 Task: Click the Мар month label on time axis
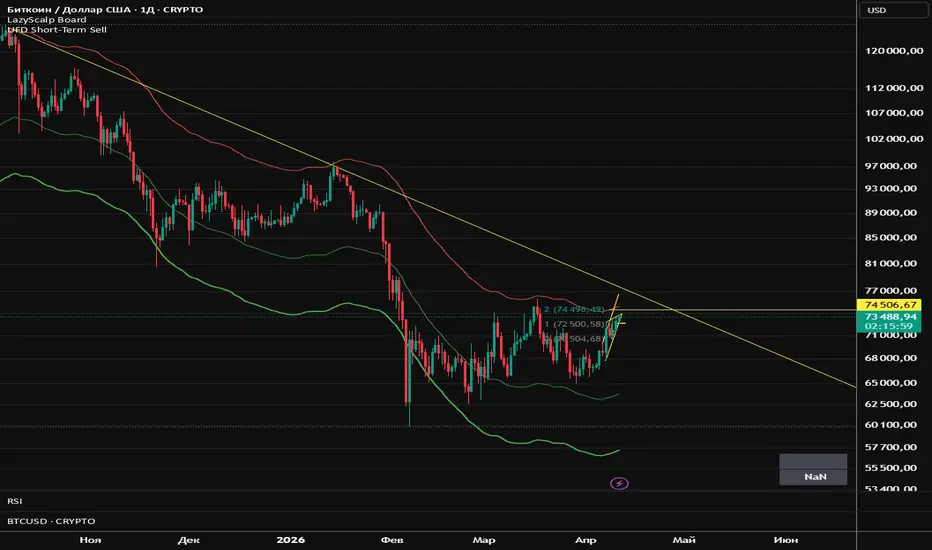click(484, 540)
